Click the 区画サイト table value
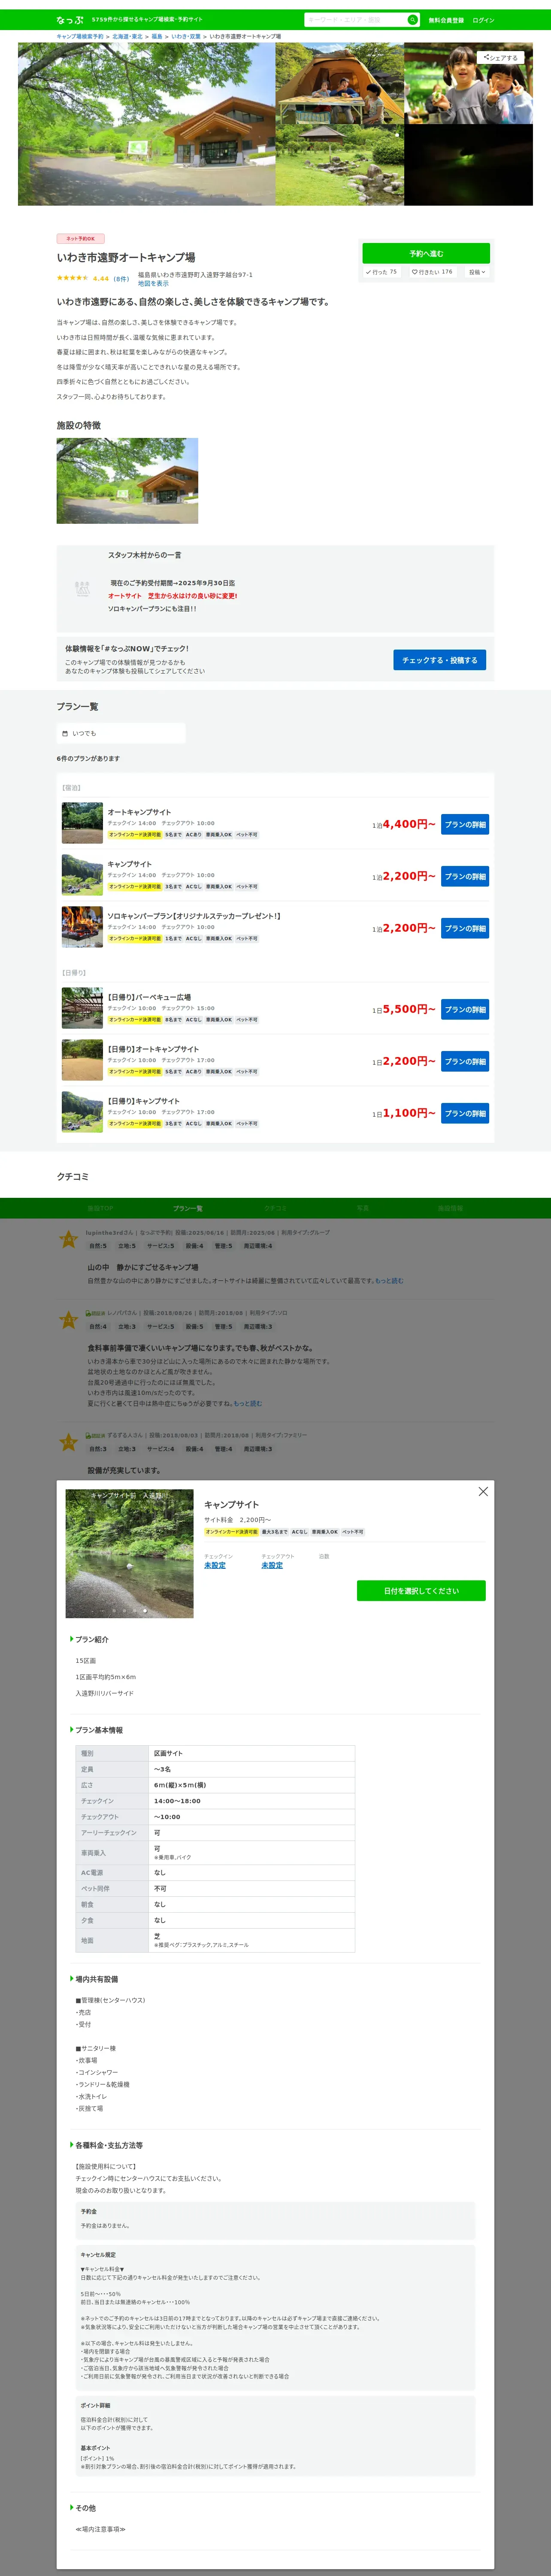551x2576 pixels. coord(168,1753)
